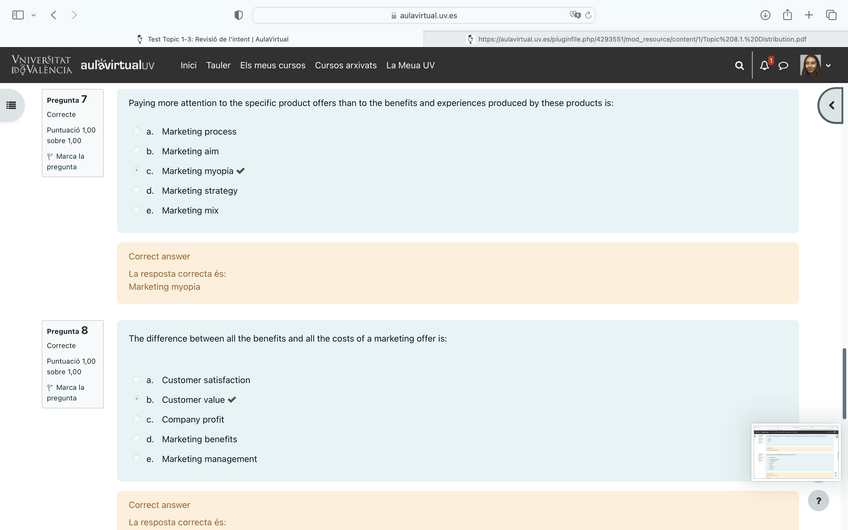Click the Safari share icon
This screenshot has width=848, height=530.
pyautogui.click(x=787, y=15)
